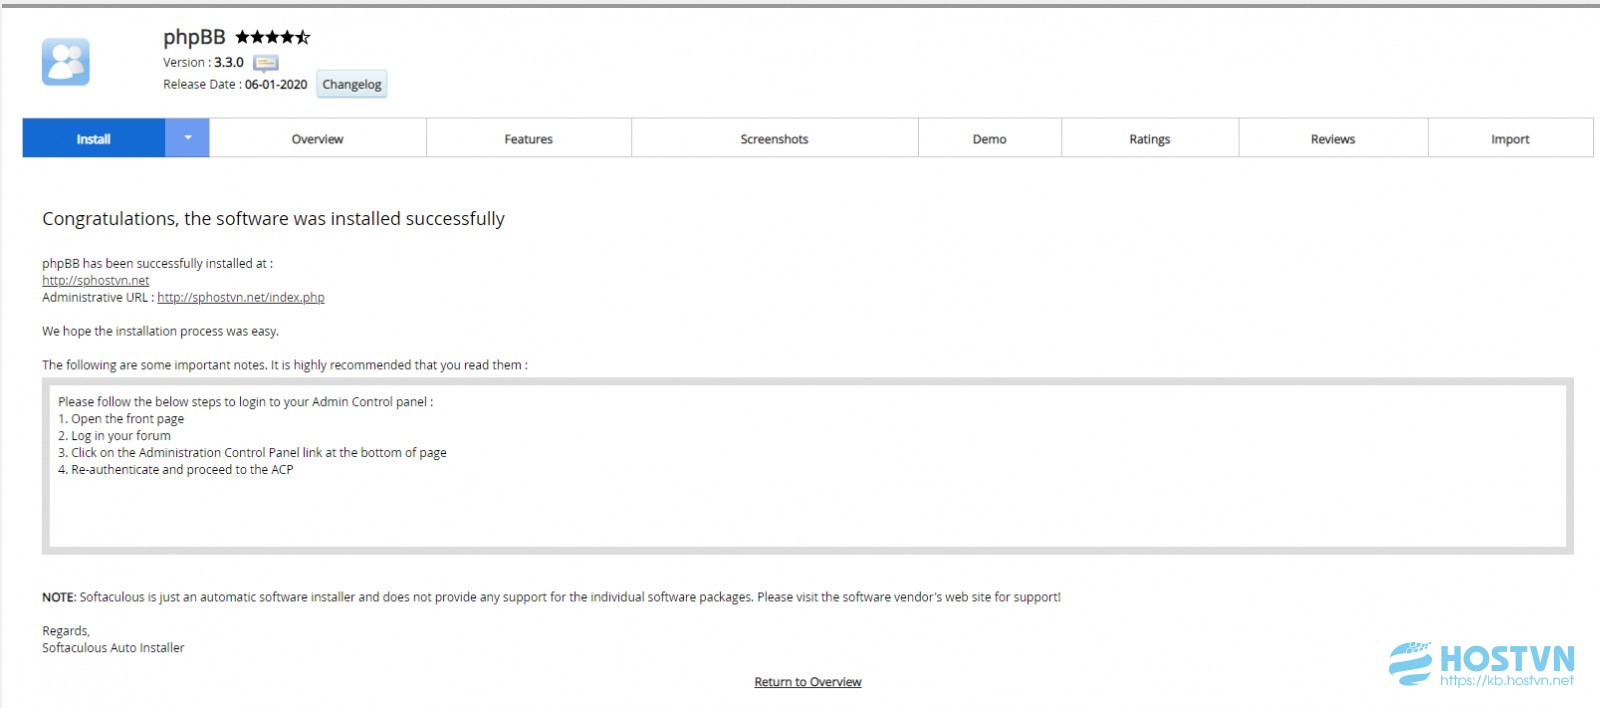Click inside the important notes text box

tap(808, 466)
